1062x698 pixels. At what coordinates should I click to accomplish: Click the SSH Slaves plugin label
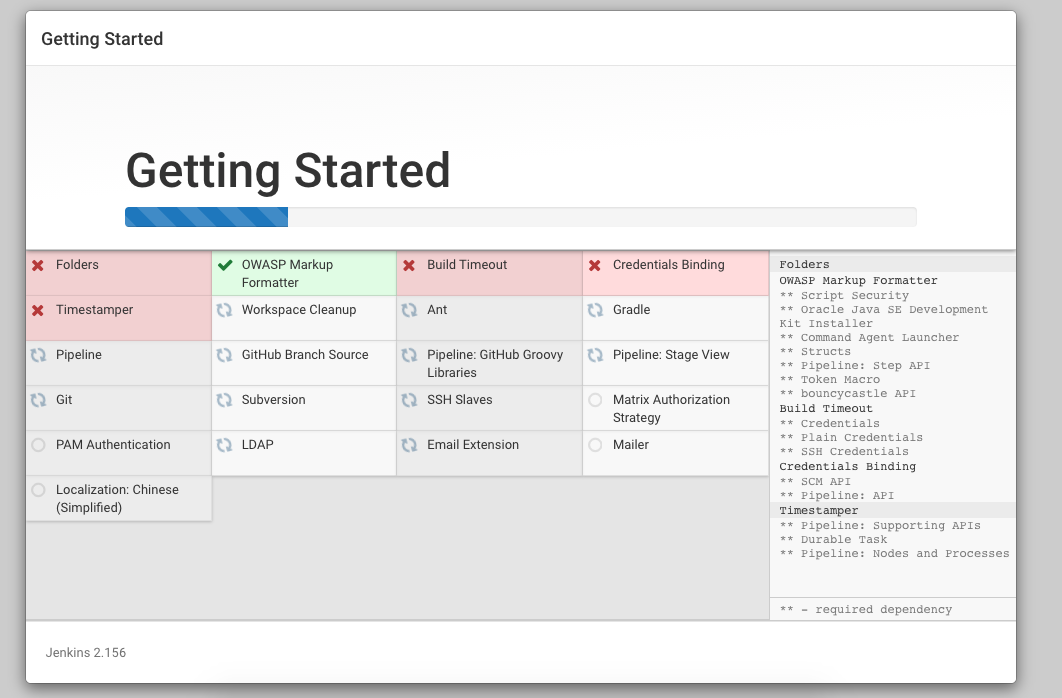459,399
